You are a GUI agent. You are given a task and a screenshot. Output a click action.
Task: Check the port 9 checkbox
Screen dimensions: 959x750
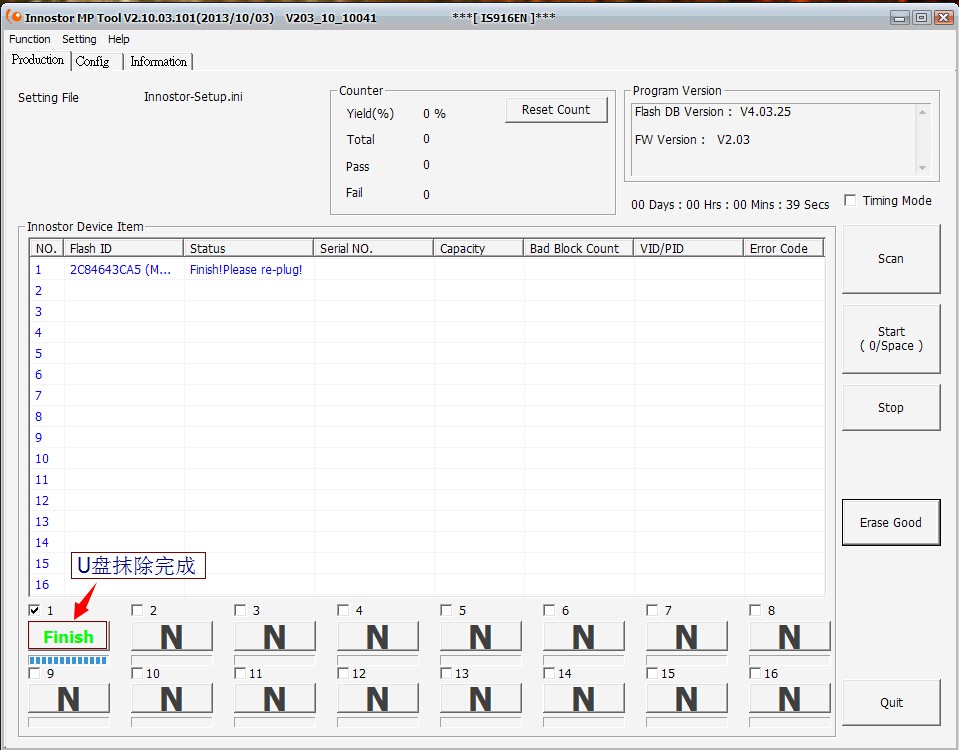pyautogui.click(x=34, y=673)
